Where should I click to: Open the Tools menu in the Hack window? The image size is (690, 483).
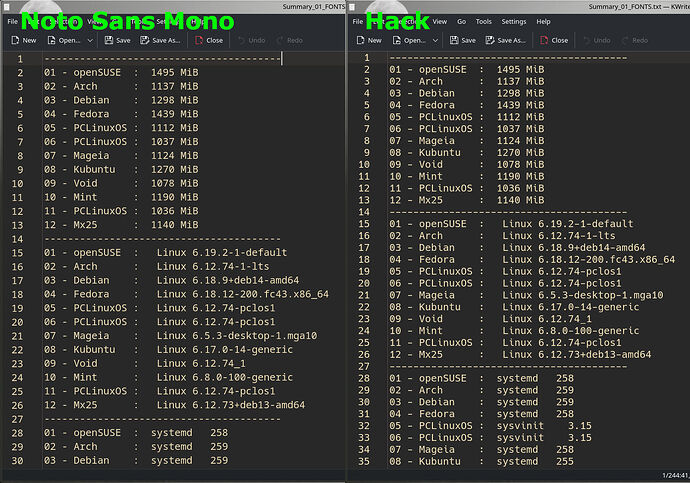click(x=484, y=22)
